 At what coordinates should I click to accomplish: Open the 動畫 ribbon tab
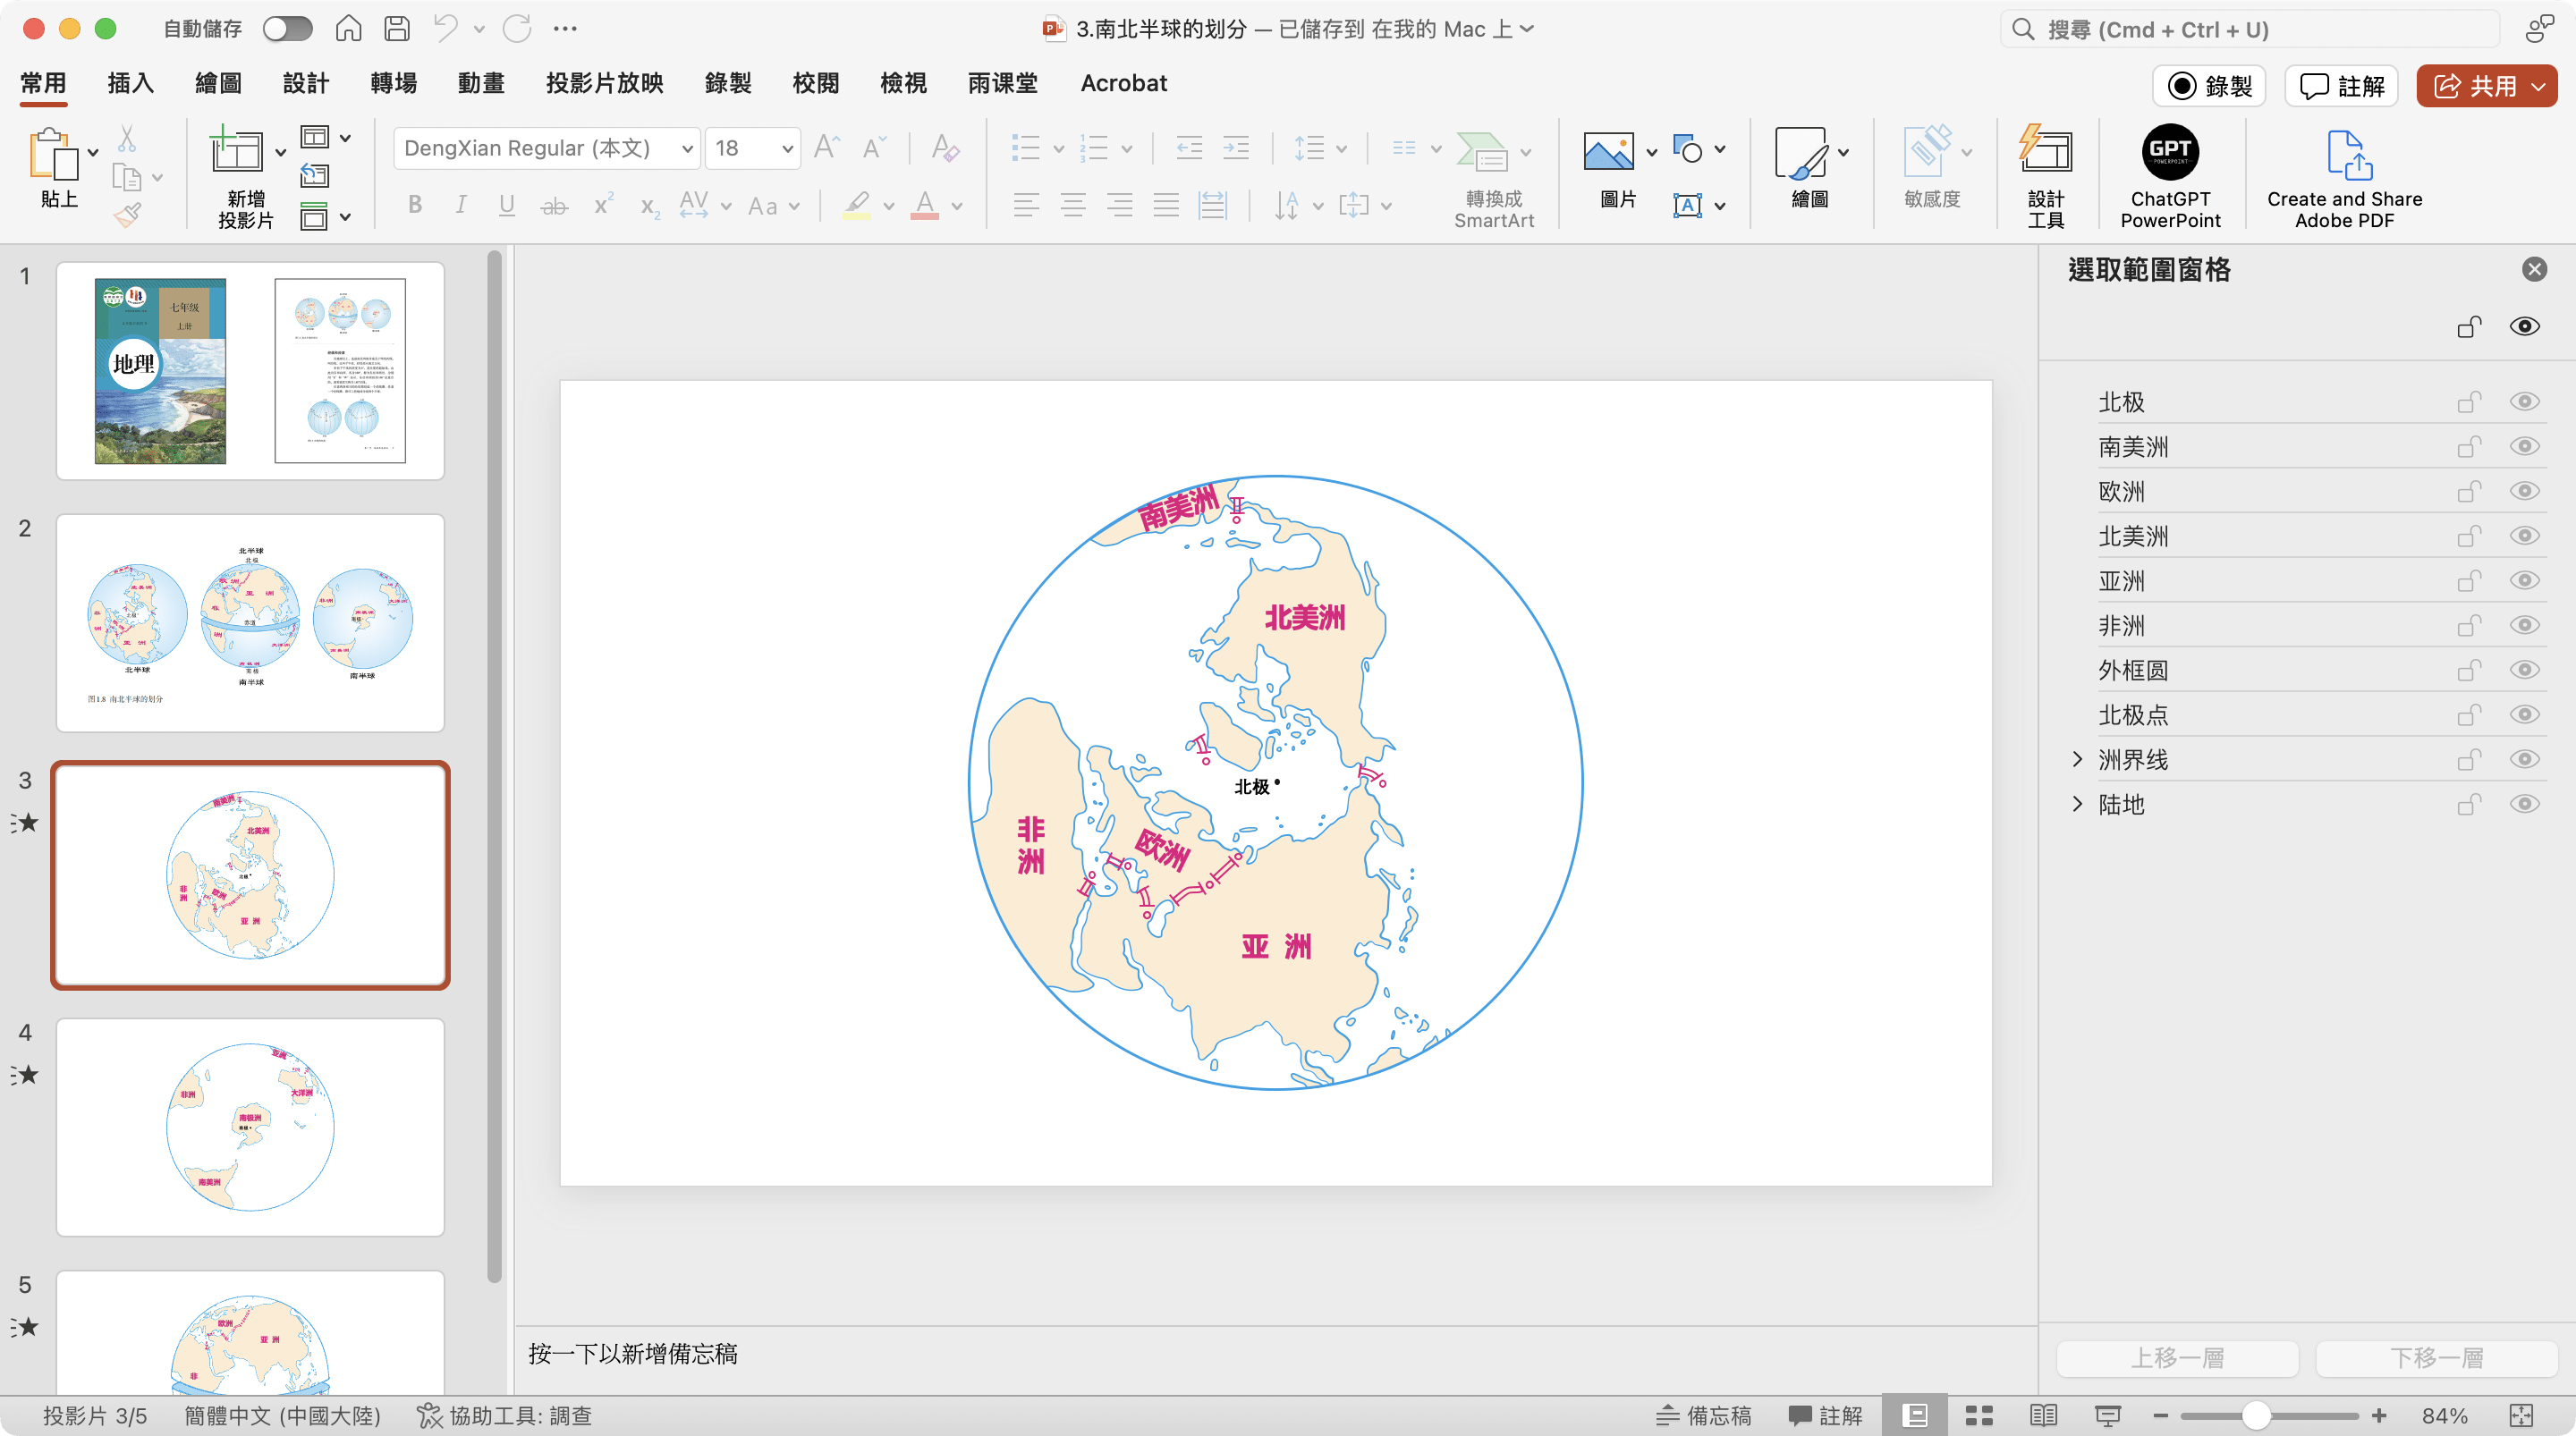click(481, 83)
